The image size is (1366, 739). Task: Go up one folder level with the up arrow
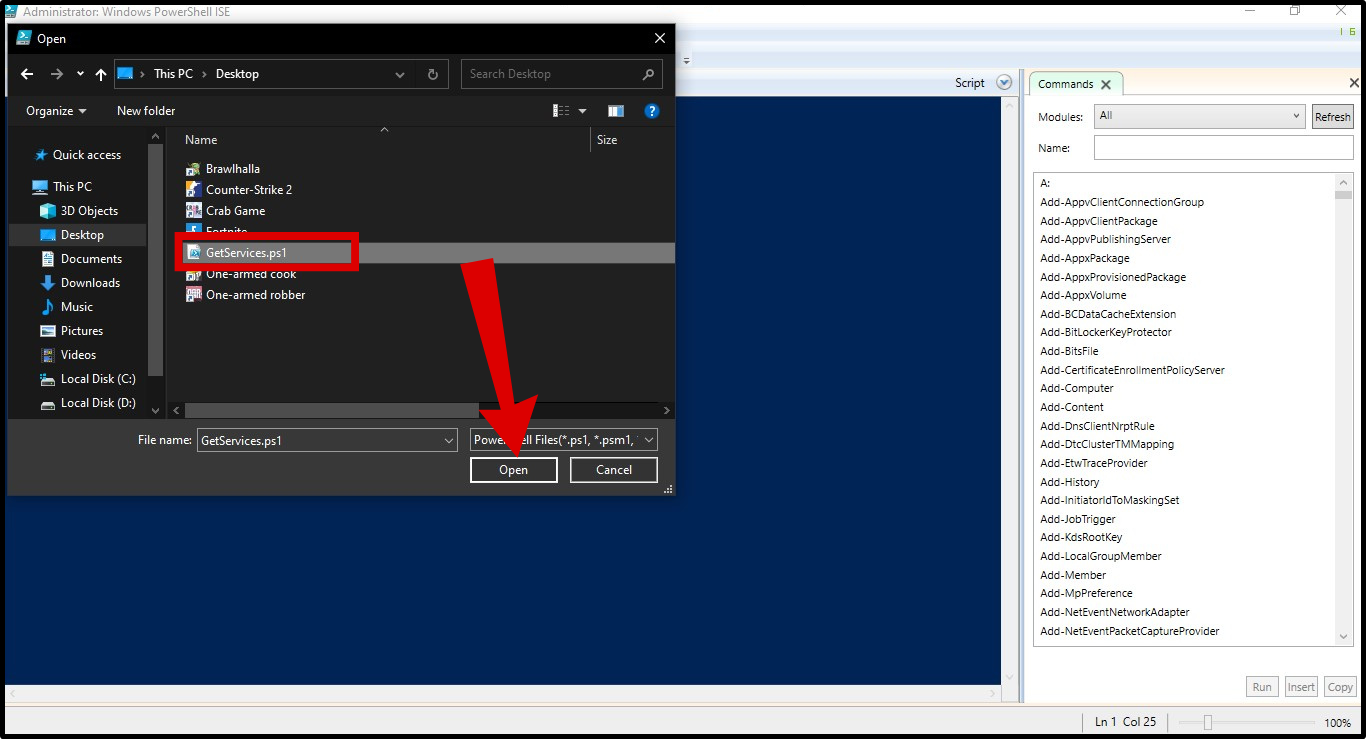click(x=101, y=74)
